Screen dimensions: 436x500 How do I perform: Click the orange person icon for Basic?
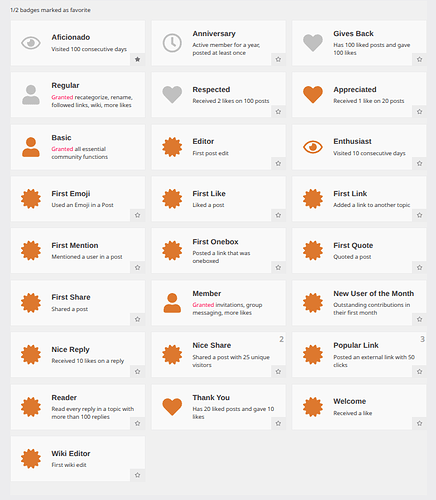(x=31, y=147)
